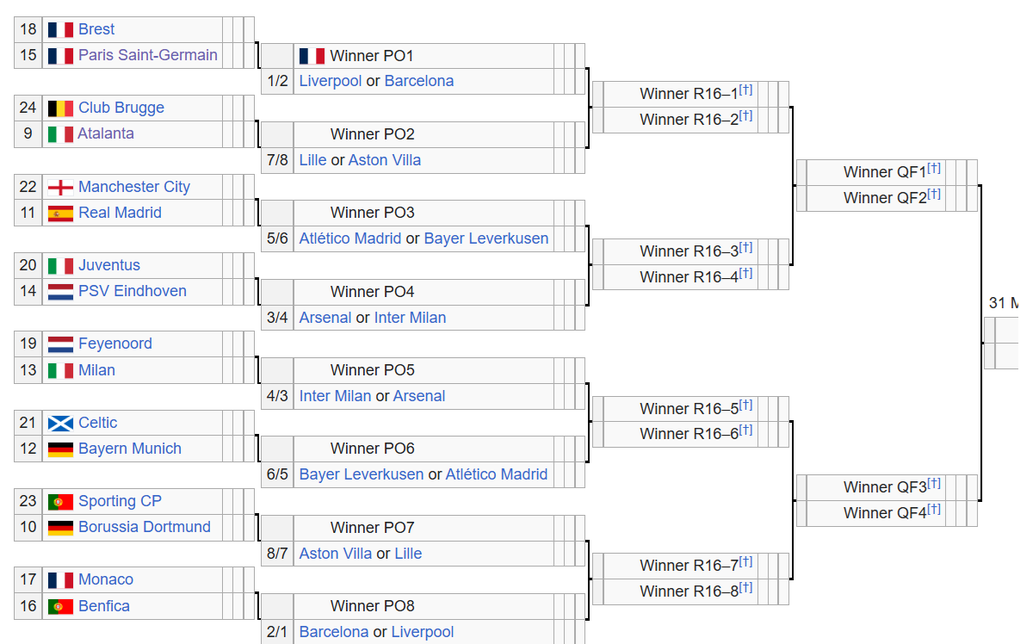The height and width of the screenshot is (644, 1020).
Task: Click Inter Milan in the 3/4 row
Action: [410, 318]
